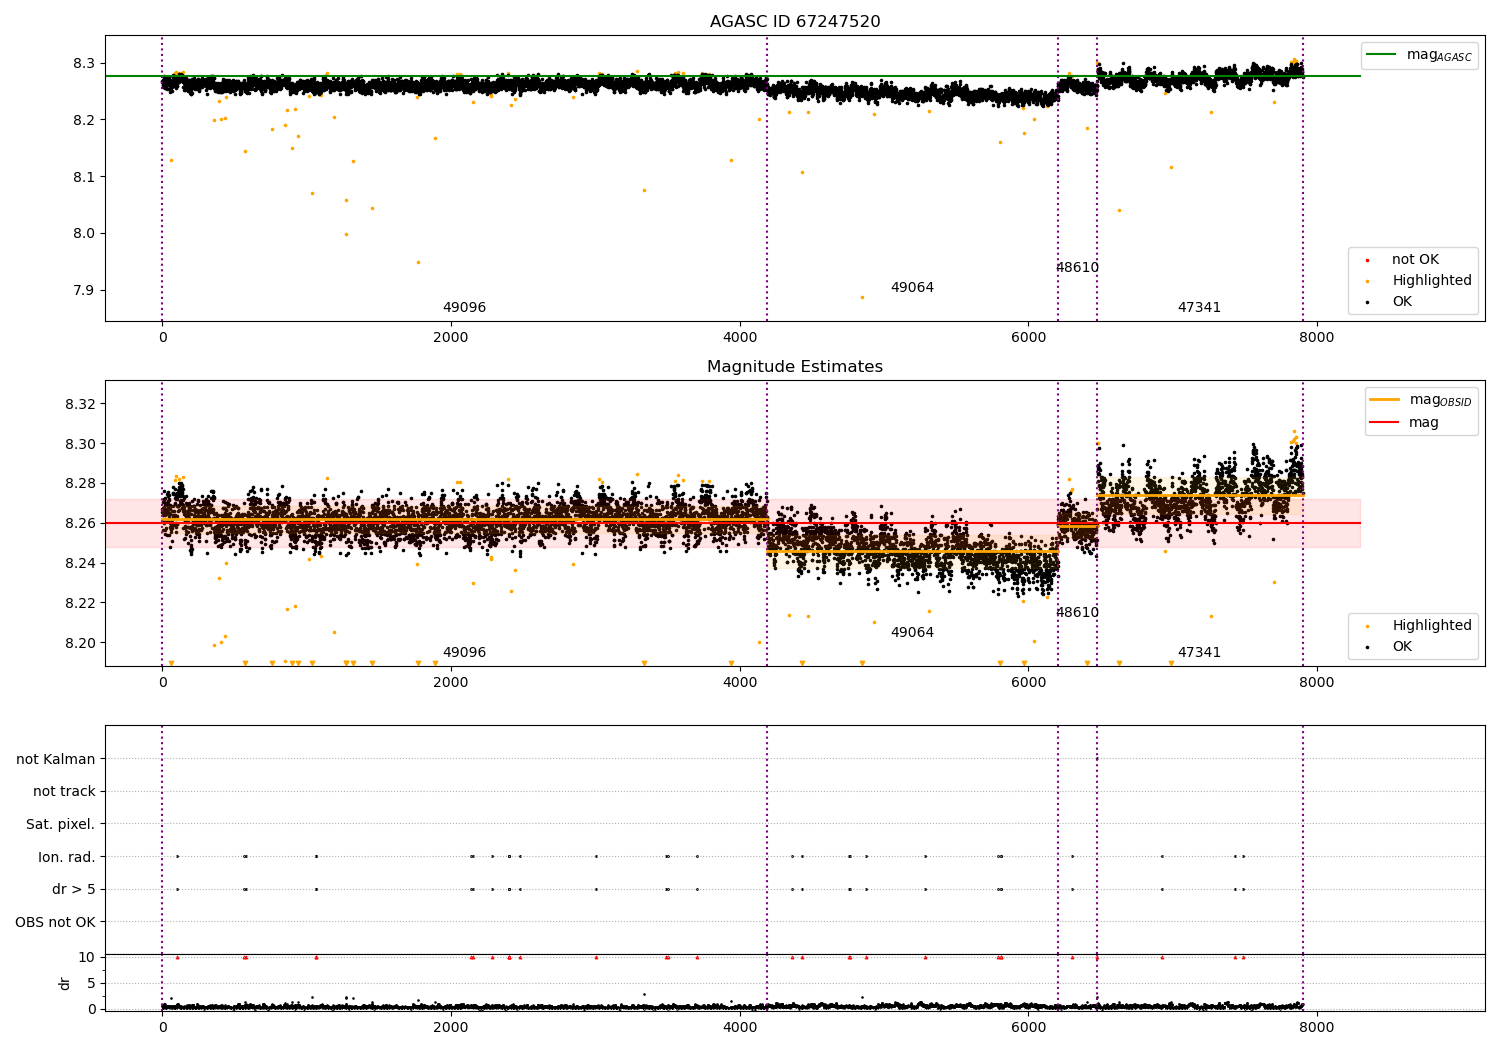Click OBSID label 47341 in the Magnitude Estimates plot

point(1199,653)
